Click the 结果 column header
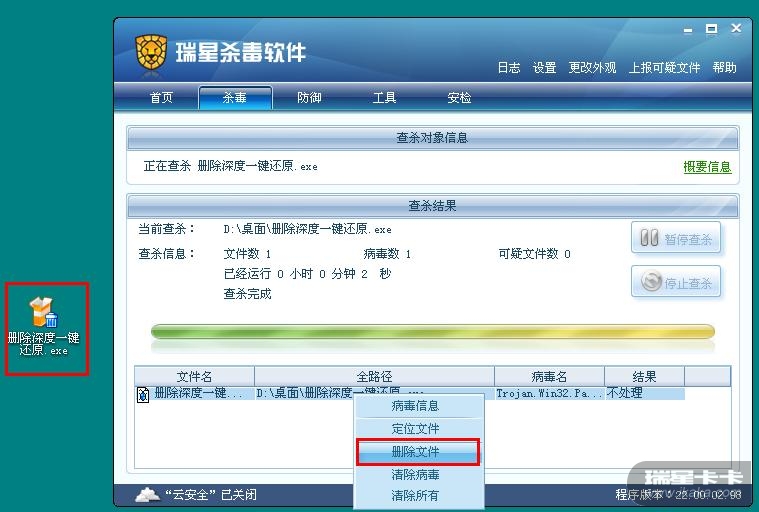759x512 pixels. click(x=644, y=376)
